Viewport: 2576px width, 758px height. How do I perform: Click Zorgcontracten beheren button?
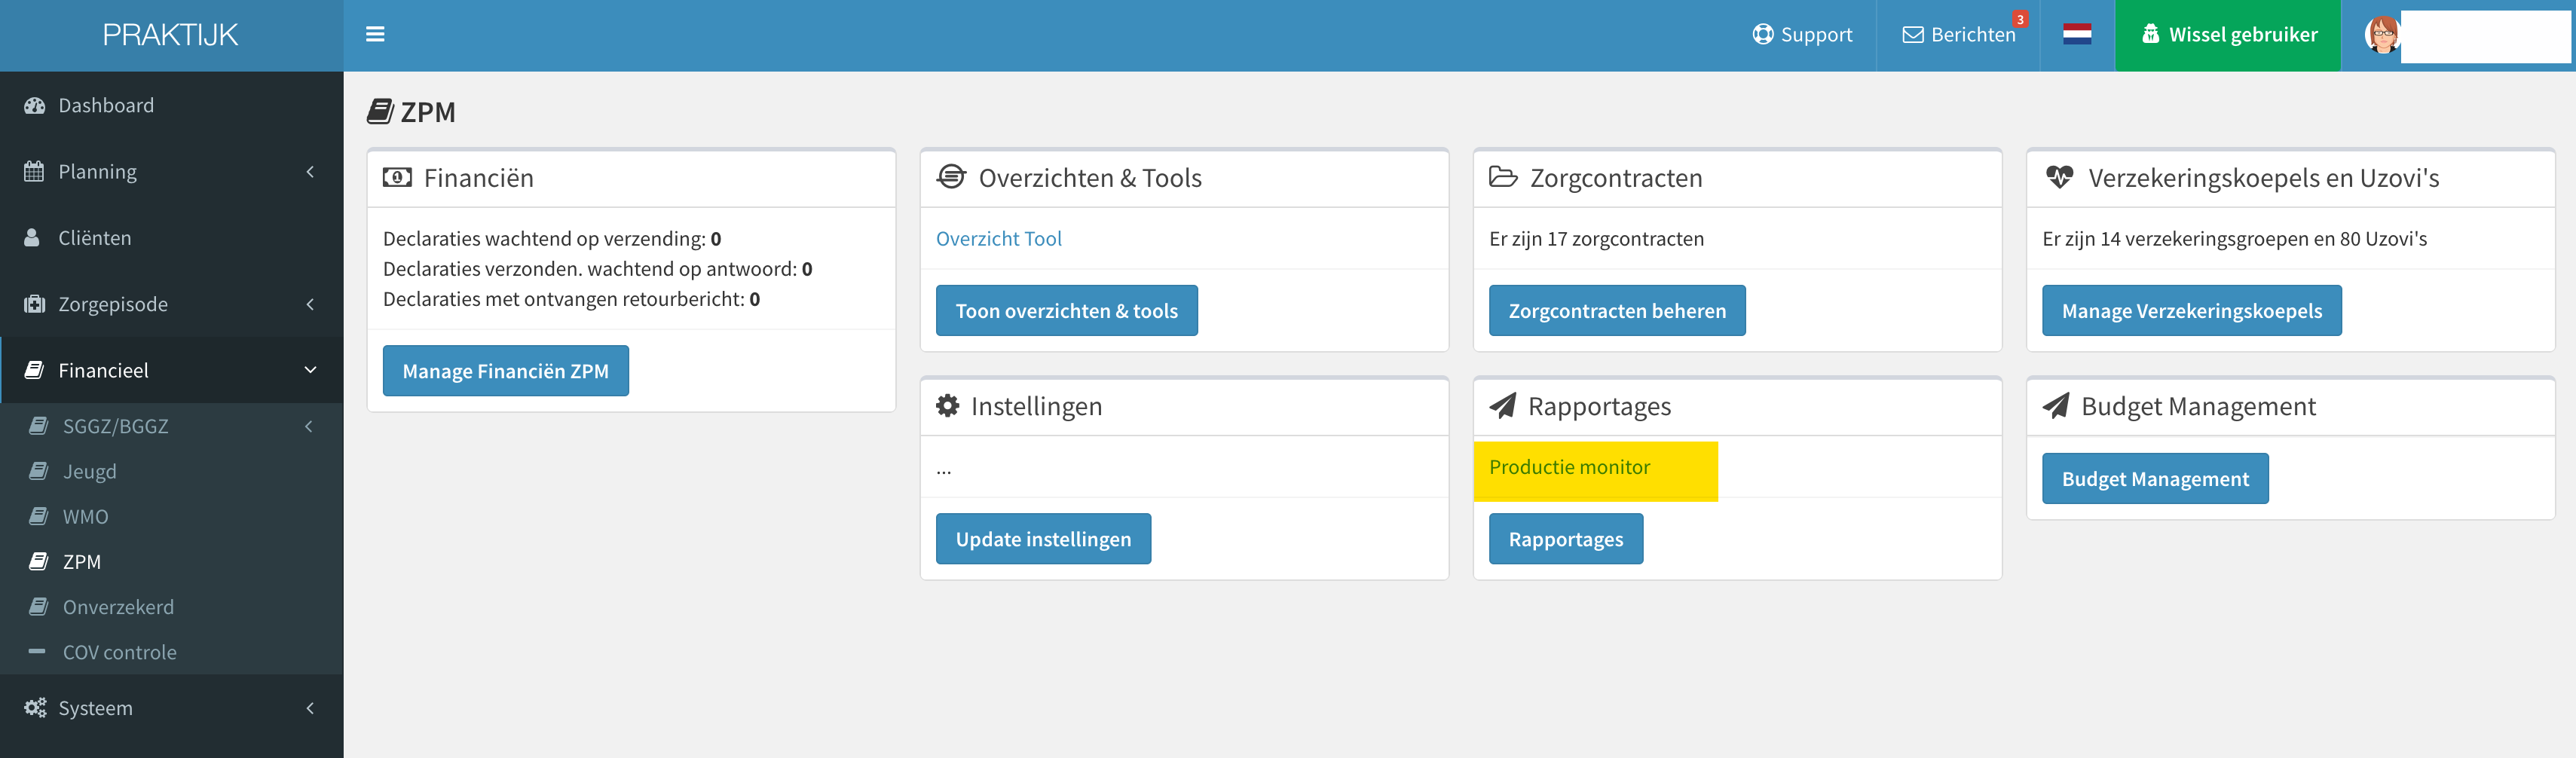[x=1617, y=310]
